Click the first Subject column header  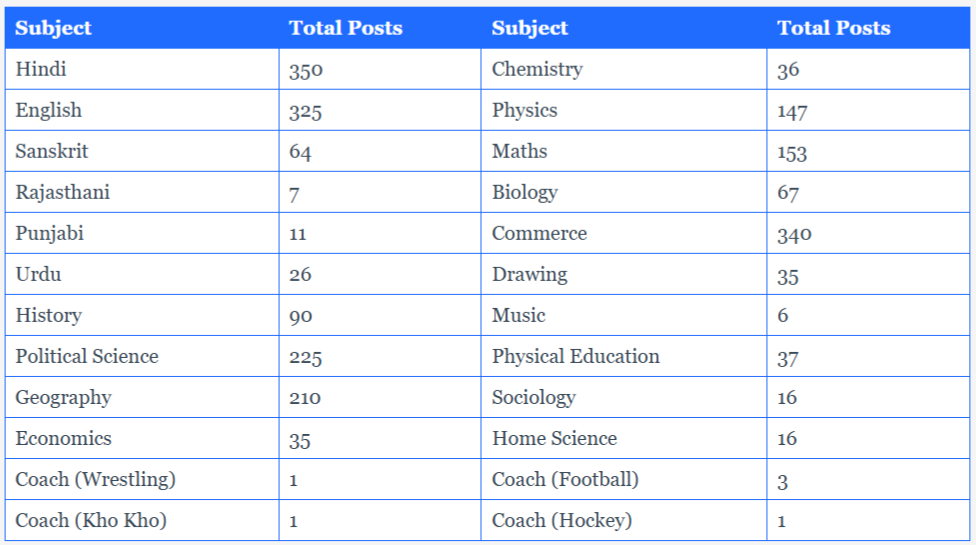tap(142, 28)
